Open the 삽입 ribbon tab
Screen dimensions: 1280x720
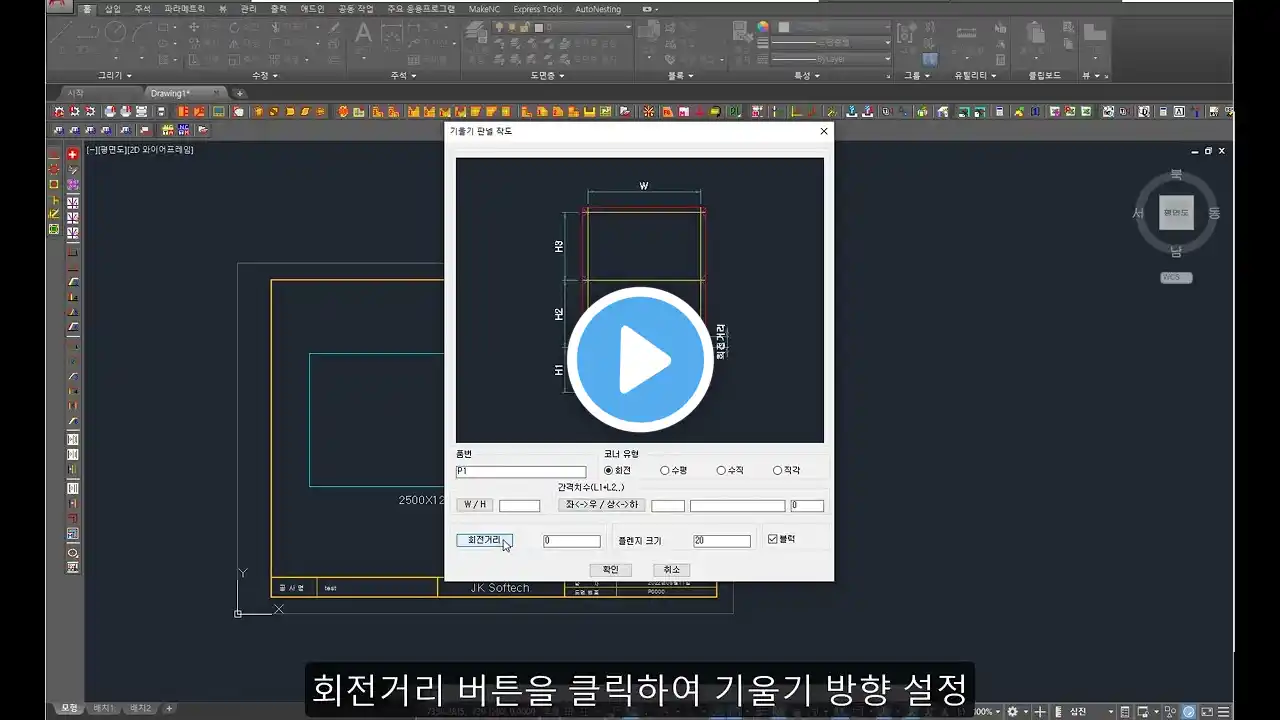[113, 9]
